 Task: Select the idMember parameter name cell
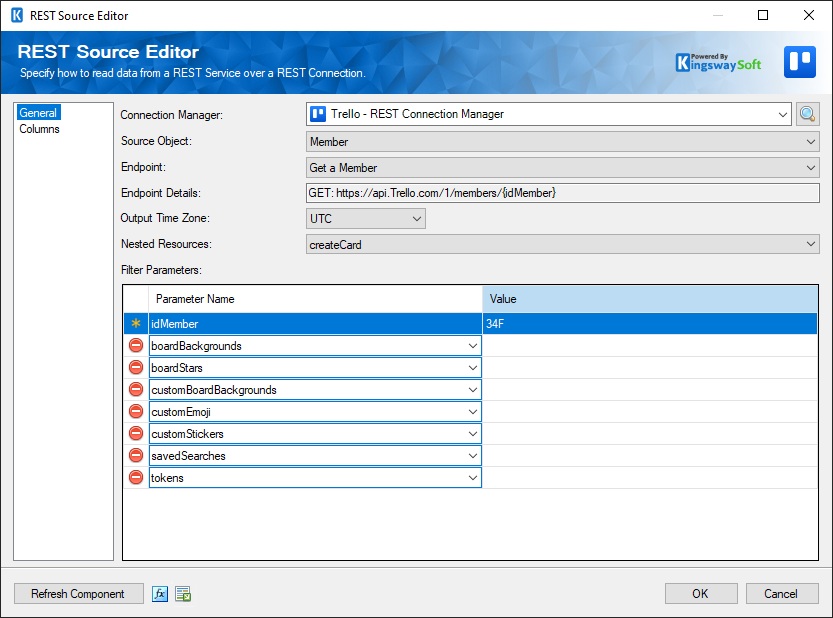315,324
